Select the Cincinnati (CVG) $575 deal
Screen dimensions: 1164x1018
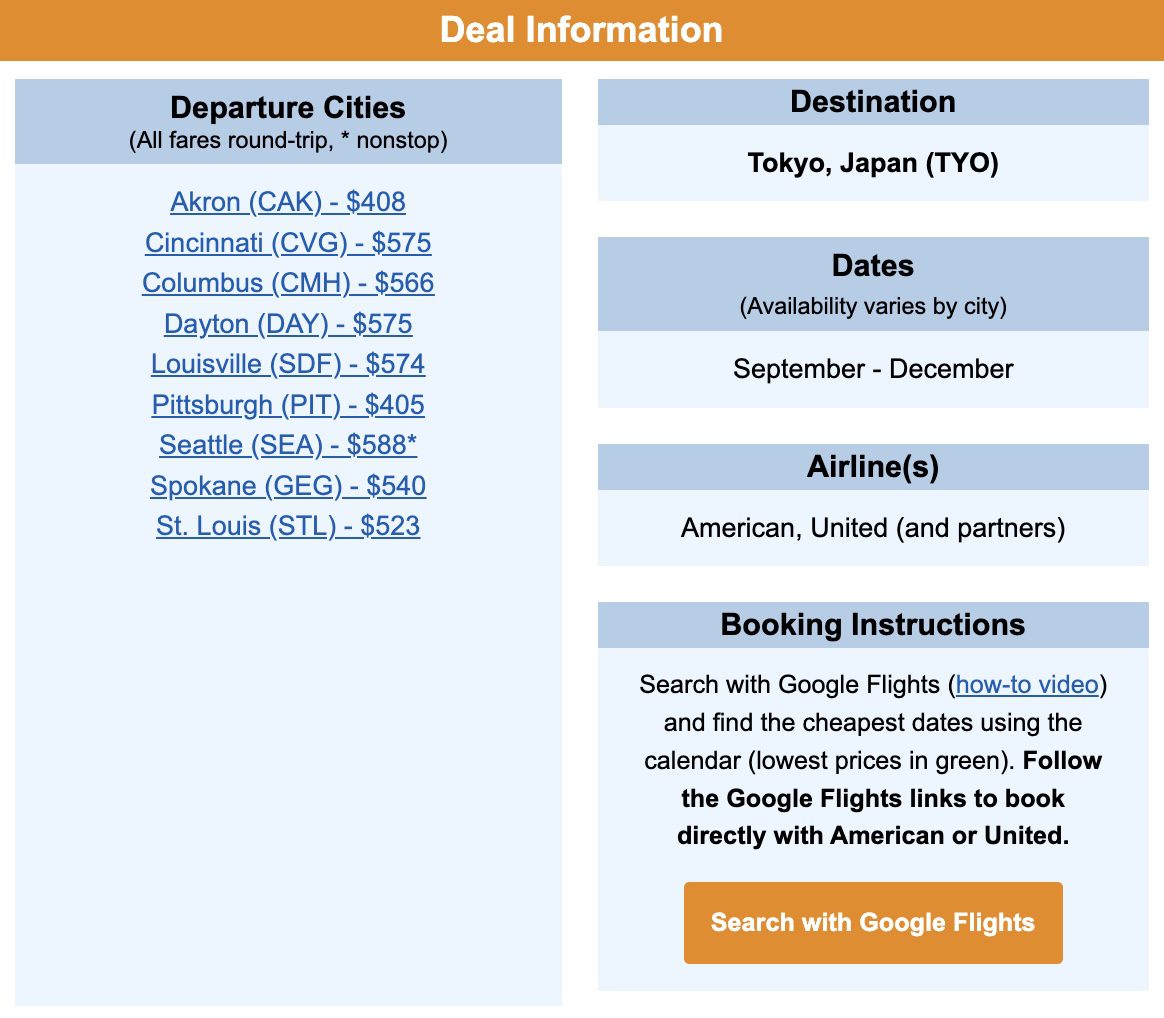coord(288,243)
